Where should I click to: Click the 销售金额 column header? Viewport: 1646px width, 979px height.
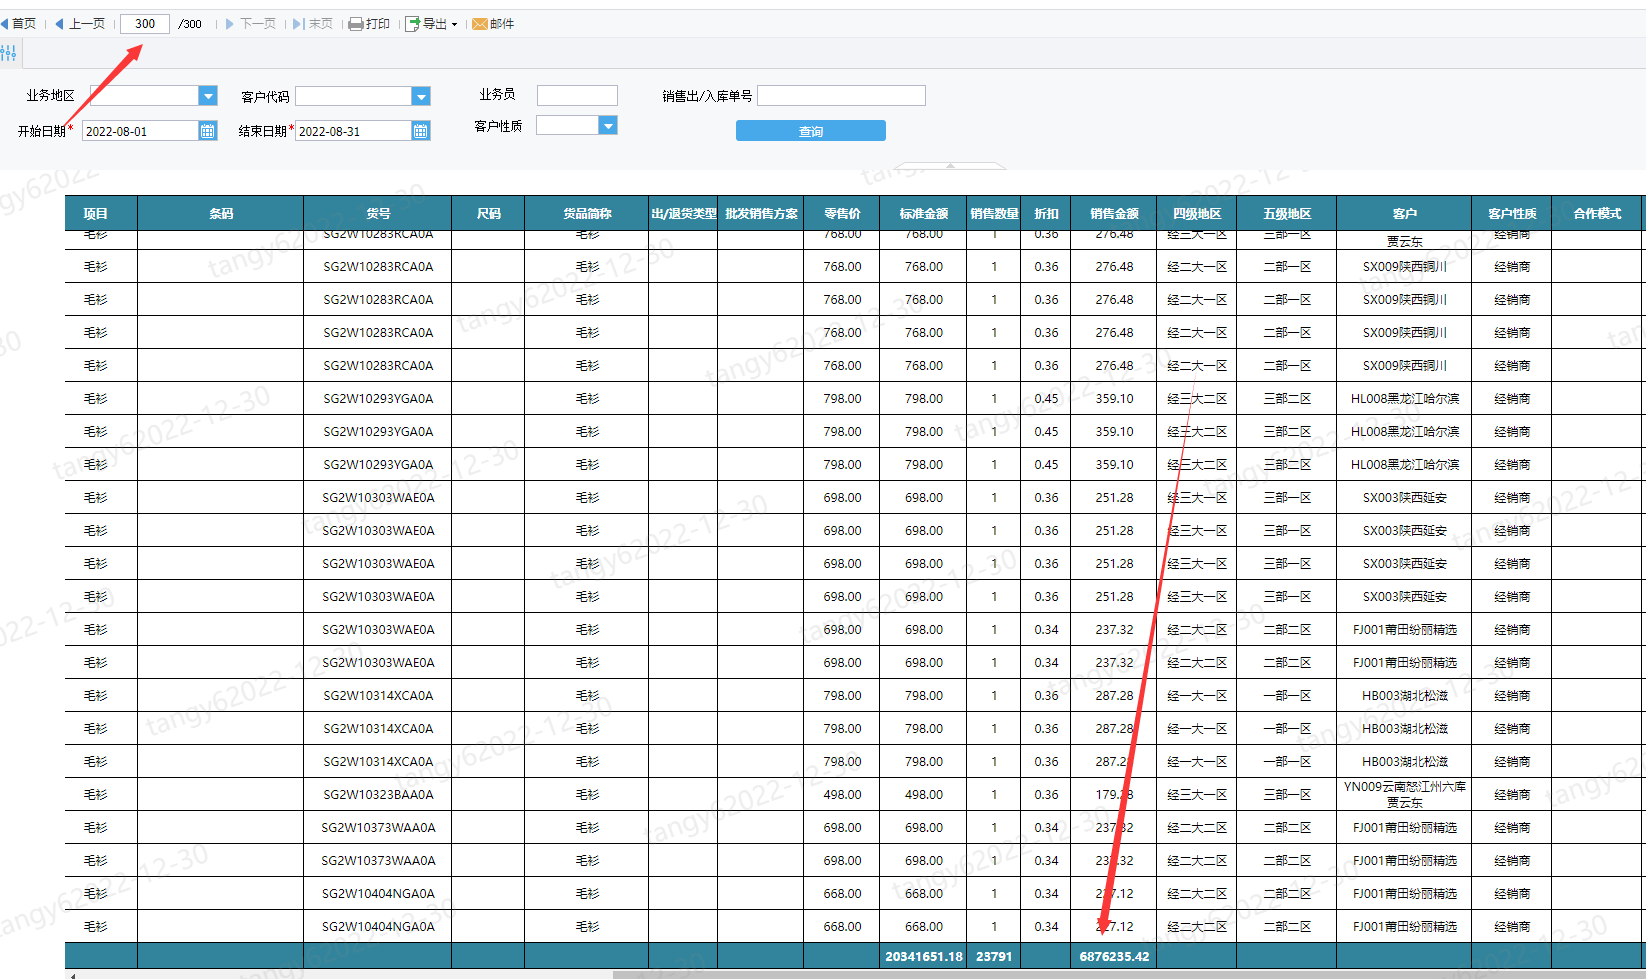1114,213
